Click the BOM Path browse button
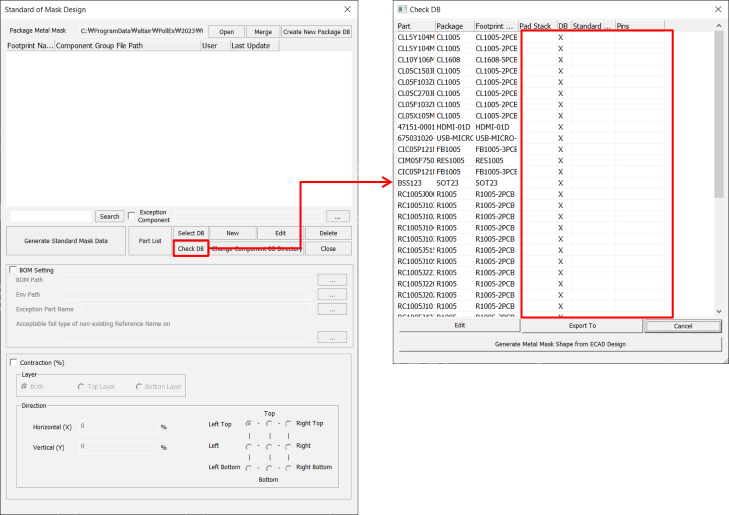The width and height of the screenshot is (729, 515). (x=331, y=280)
